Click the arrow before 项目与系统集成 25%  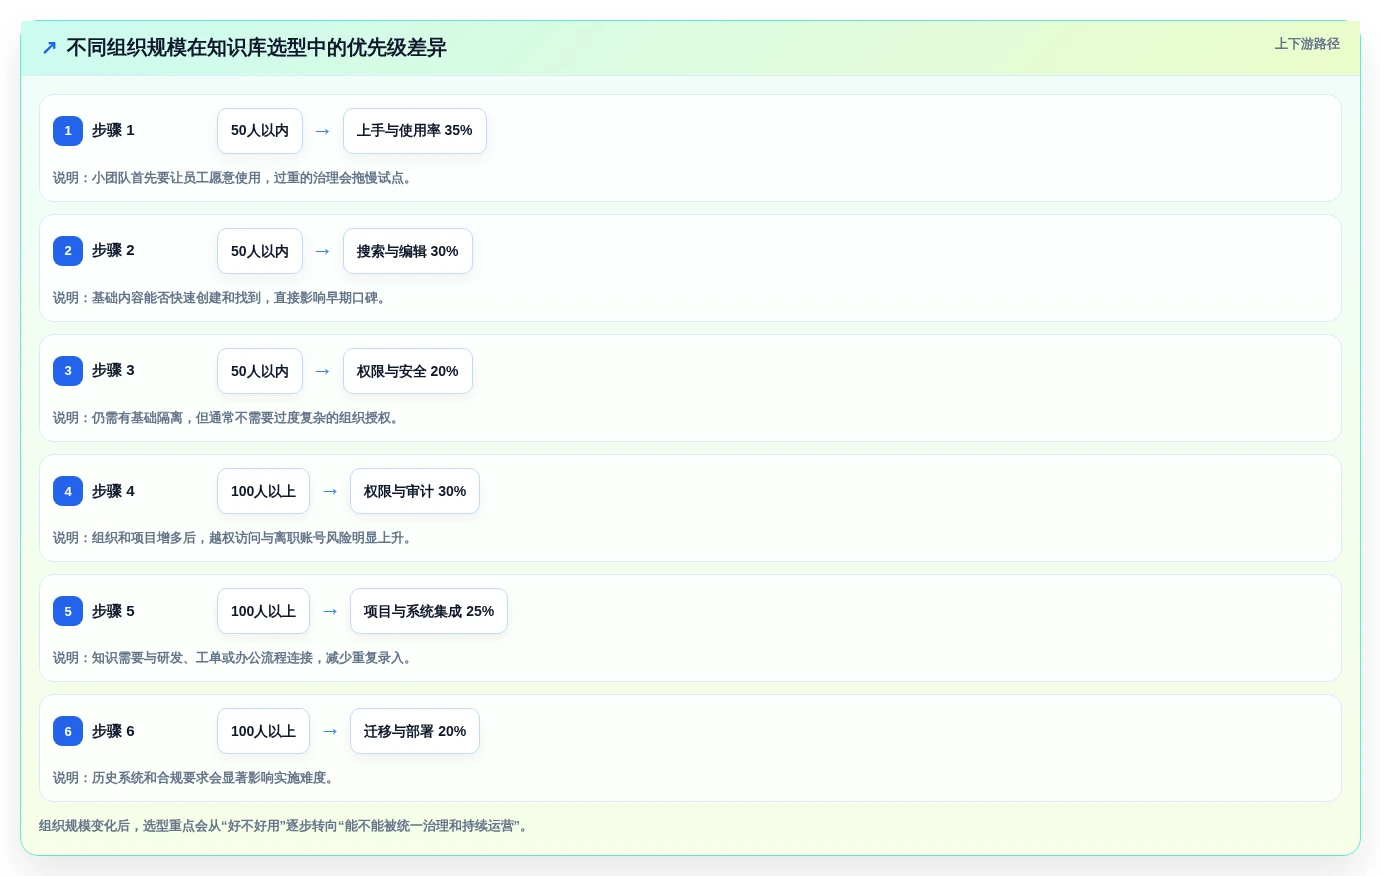click(x=330, y=611)
